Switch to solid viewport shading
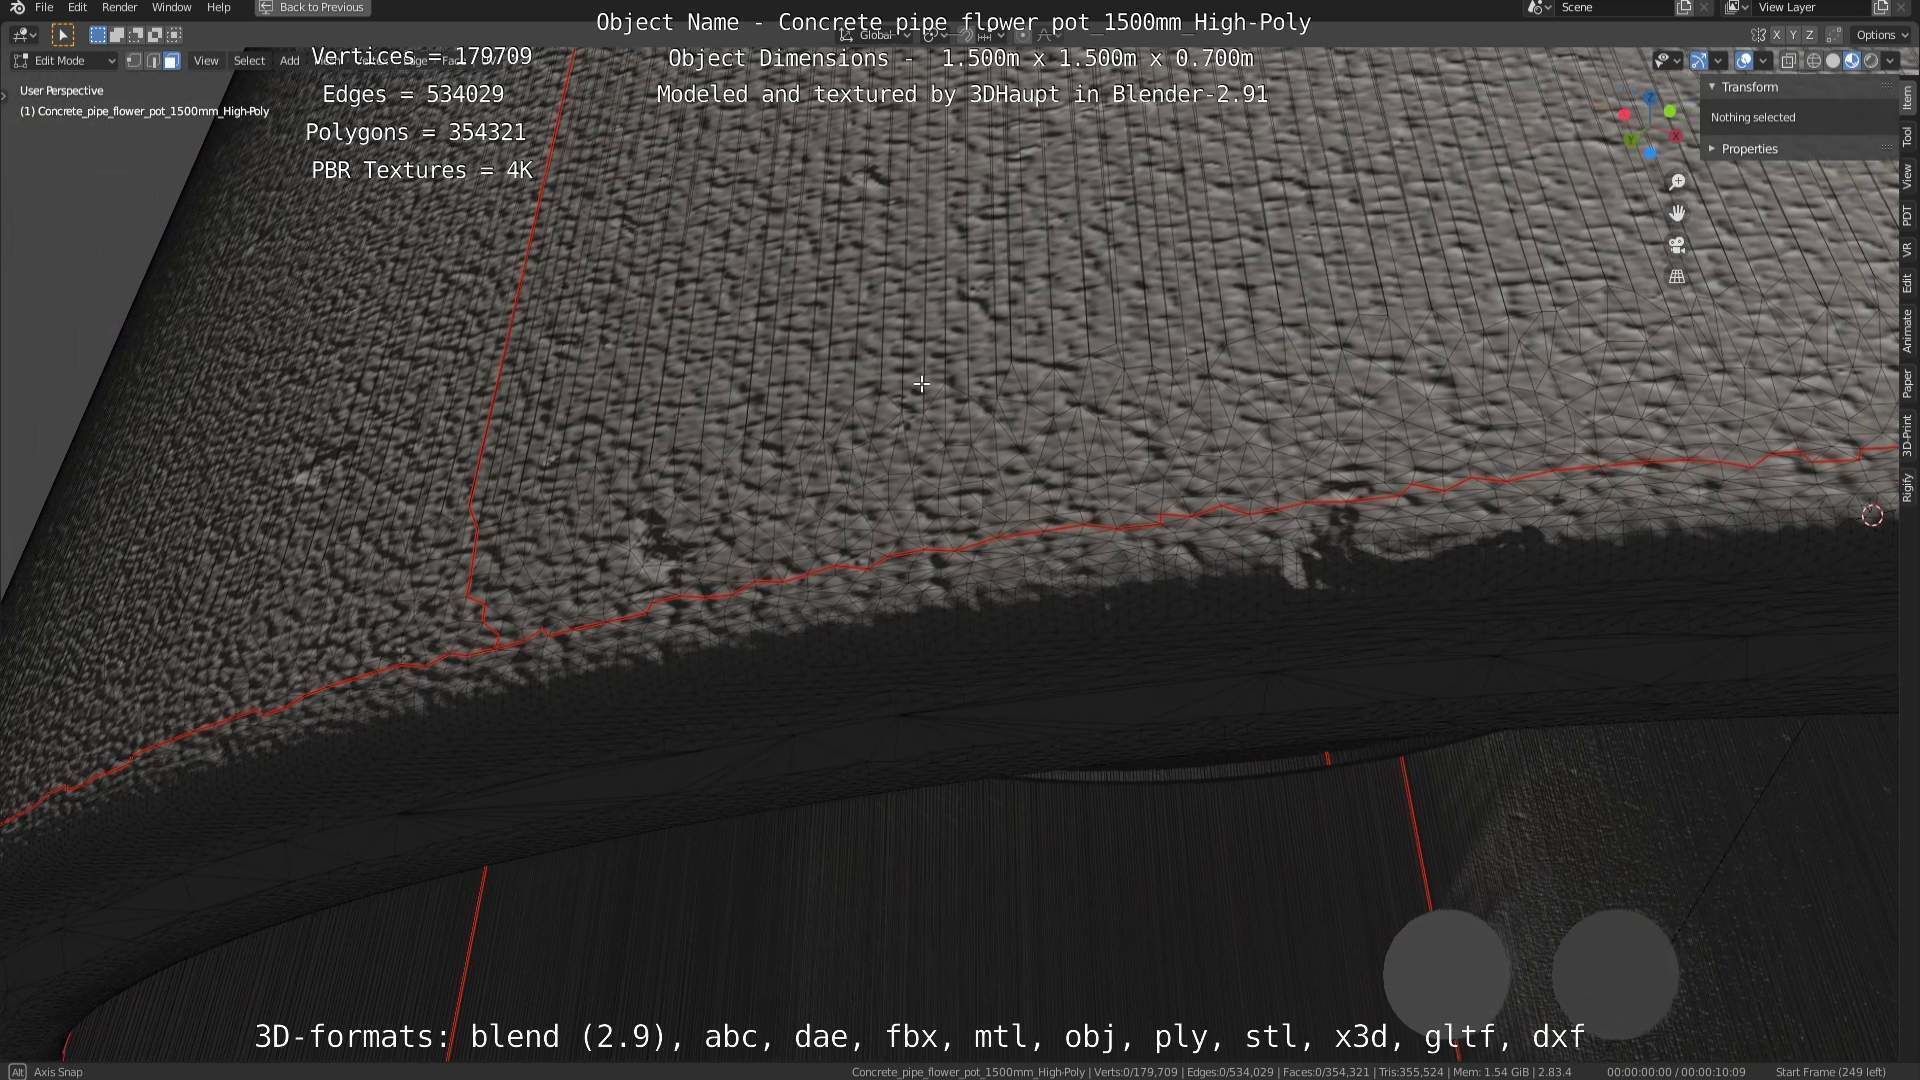The width and height of the screenshot is (1920, 1080). tap(1832, 61)
